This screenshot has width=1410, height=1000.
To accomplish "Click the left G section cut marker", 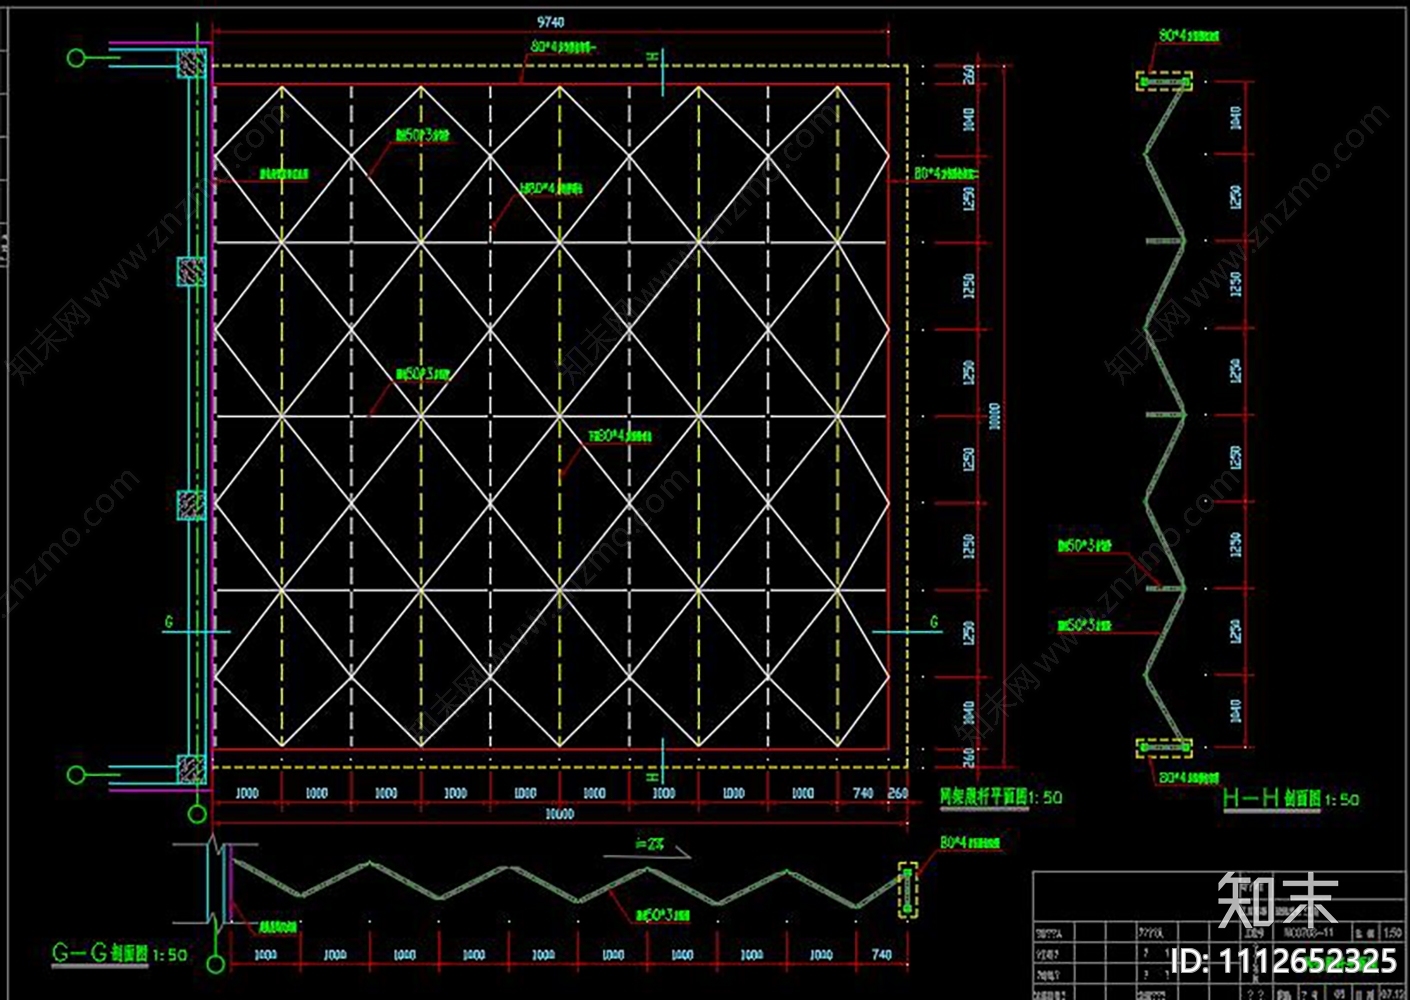I will click(x=169, y=623).
